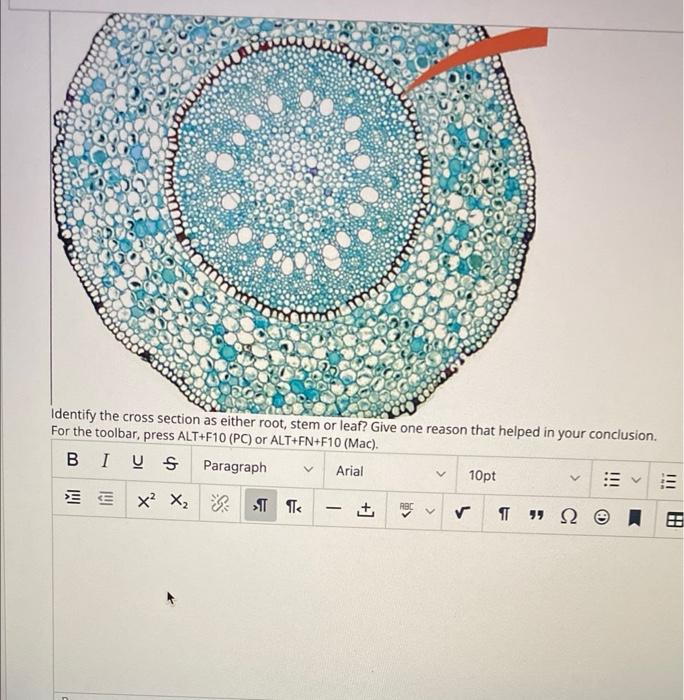This screenshot has width=684, height=700.
Task: Apply superscript formatting
Action: (x=146, y=500)
